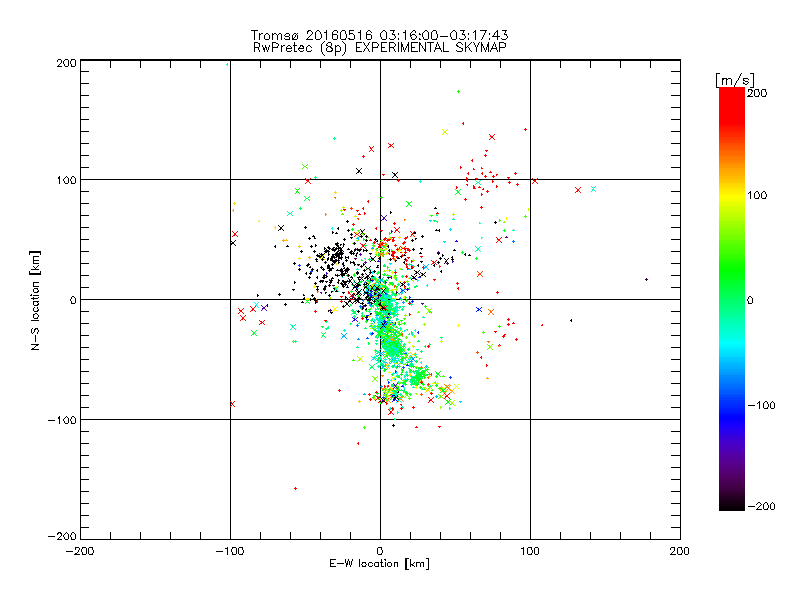This screenshot has height=600, width=800.
Task: Click the y-axis tick label '100'
Action: (67, 180)
